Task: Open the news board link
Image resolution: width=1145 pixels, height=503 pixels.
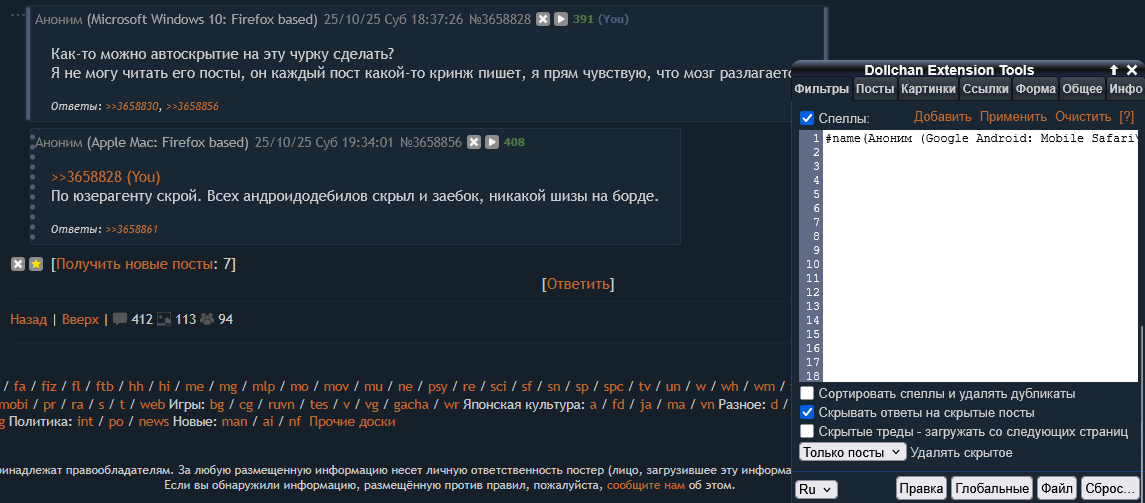Action: click(153, 422)
